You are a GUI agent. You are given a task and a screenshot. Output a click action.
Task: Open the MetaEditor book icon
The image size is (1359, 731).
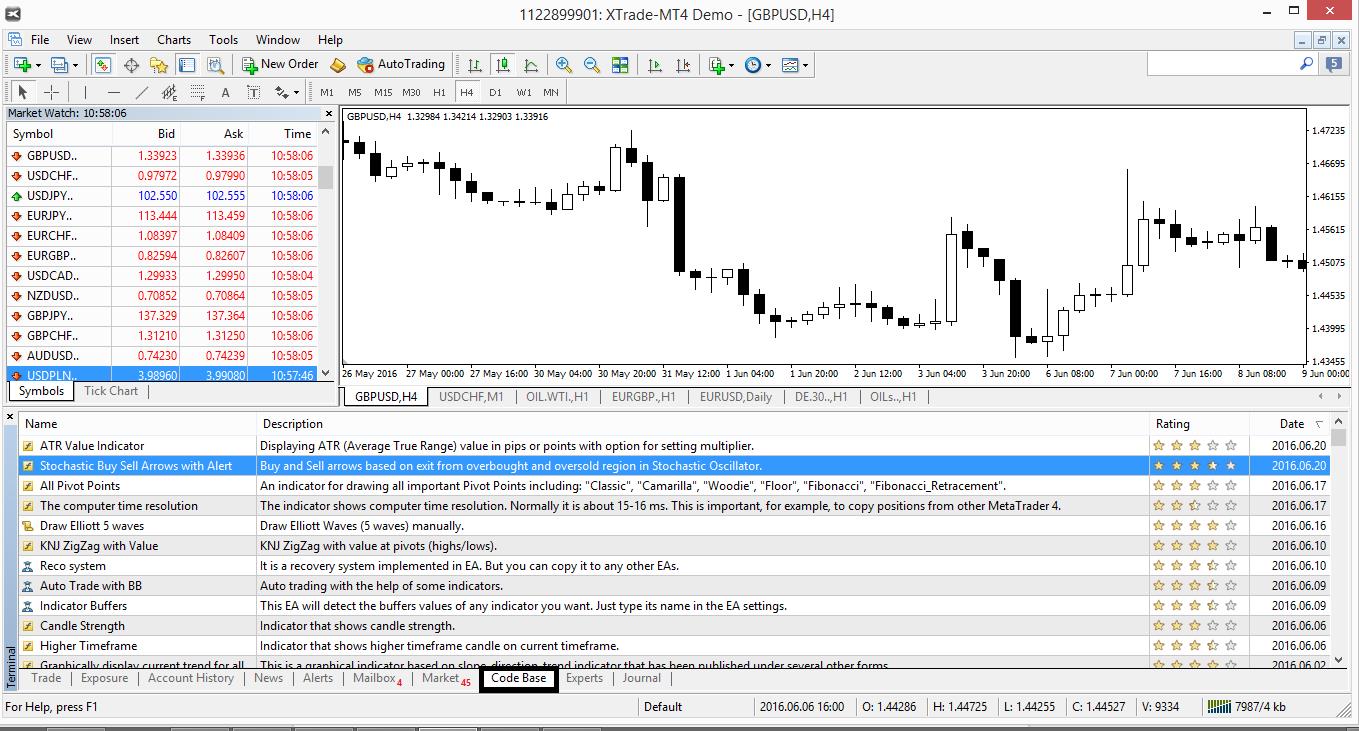click(338, 65)
